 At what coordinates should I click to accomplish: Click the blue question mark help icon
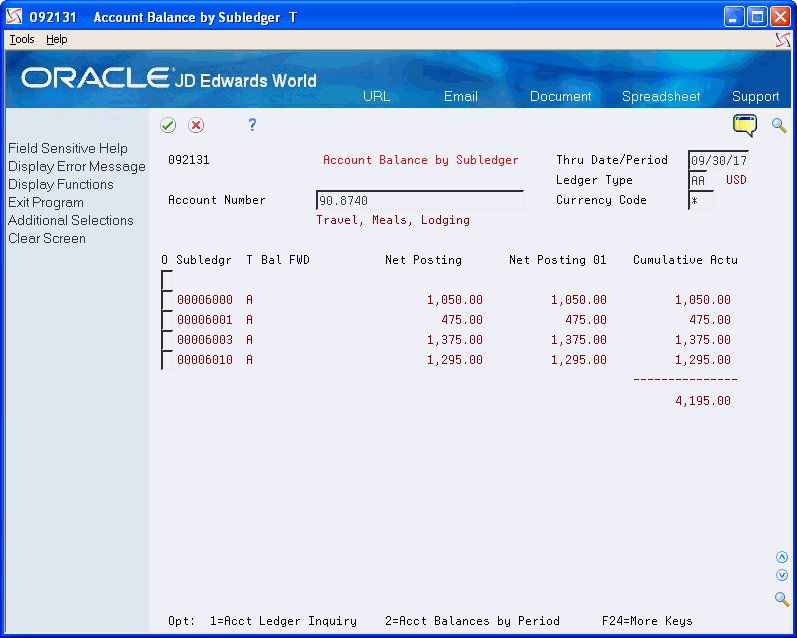click(252, 125)
